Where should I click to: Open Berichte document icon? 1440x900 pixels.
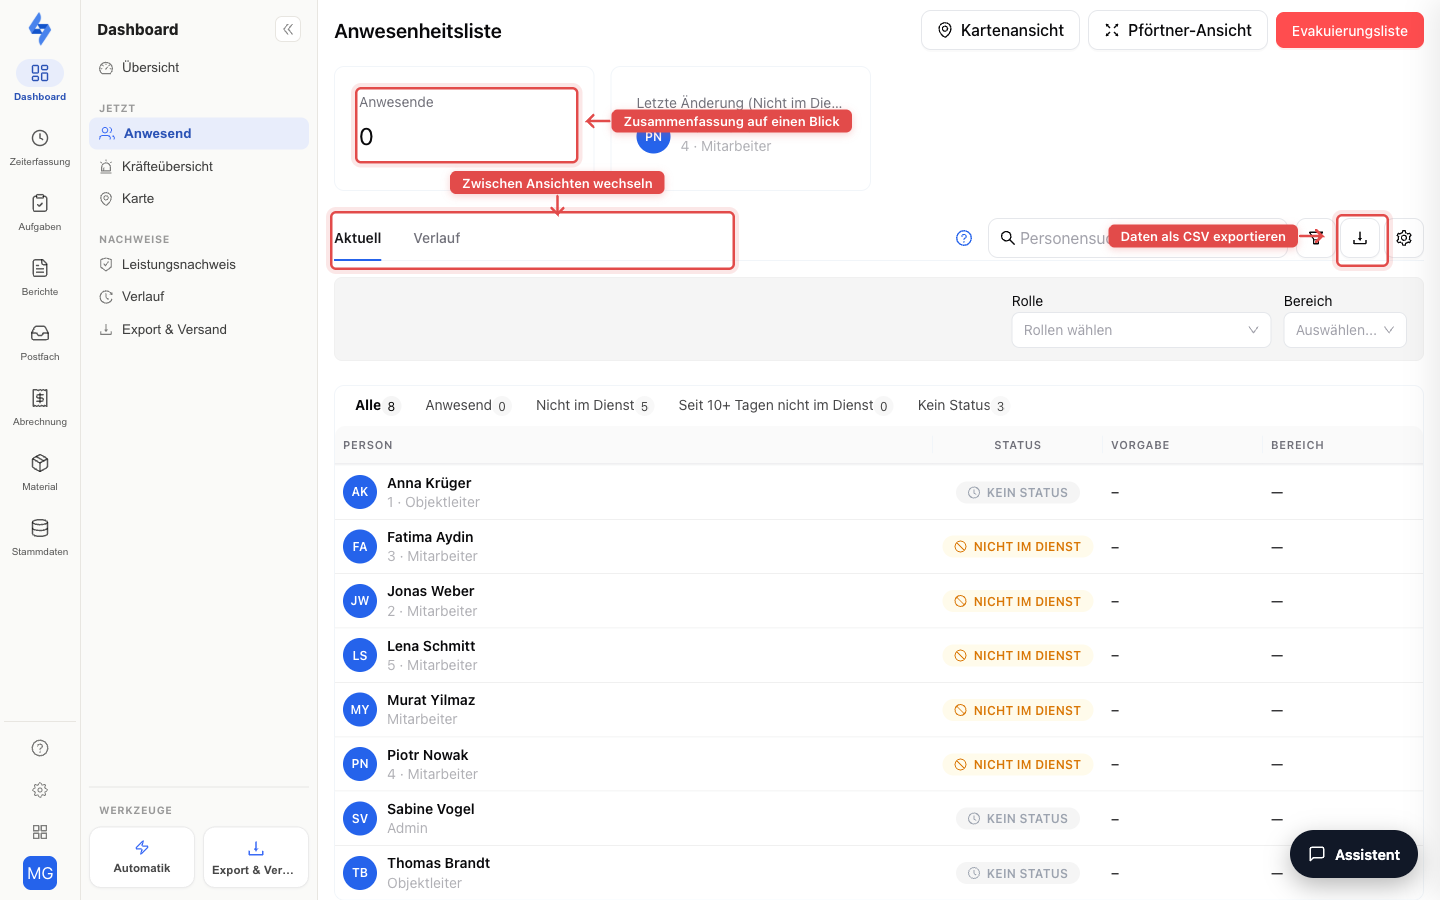pos(40,268)
